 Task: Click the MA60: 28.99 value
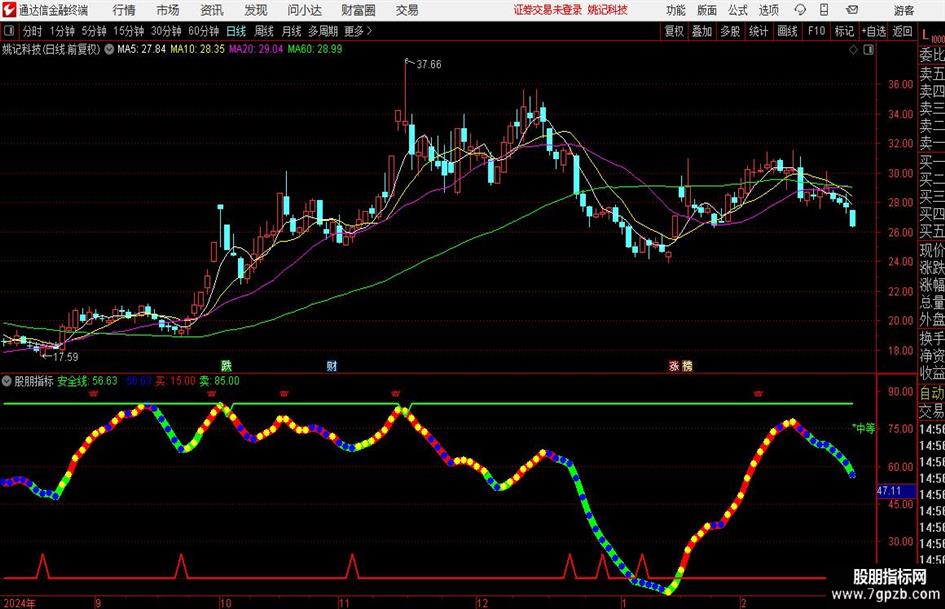[x=315, y=49]
